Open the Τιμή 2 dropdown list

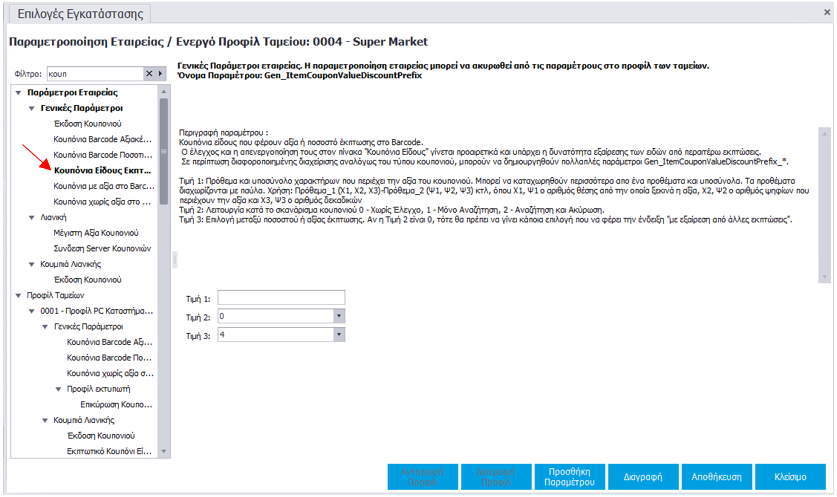(338, 316)
